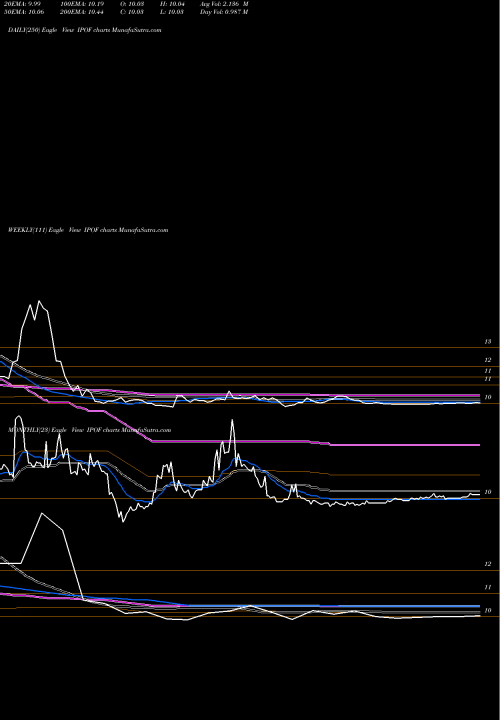Click the Avg Vol readout
This screenshot has width=500, height=720.
pos(224,4)
